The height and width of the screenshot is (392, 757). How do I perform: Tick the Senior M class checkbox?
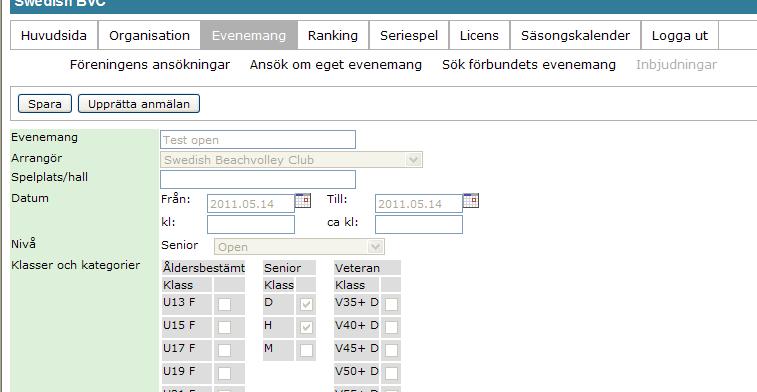[x=306, y=350]
